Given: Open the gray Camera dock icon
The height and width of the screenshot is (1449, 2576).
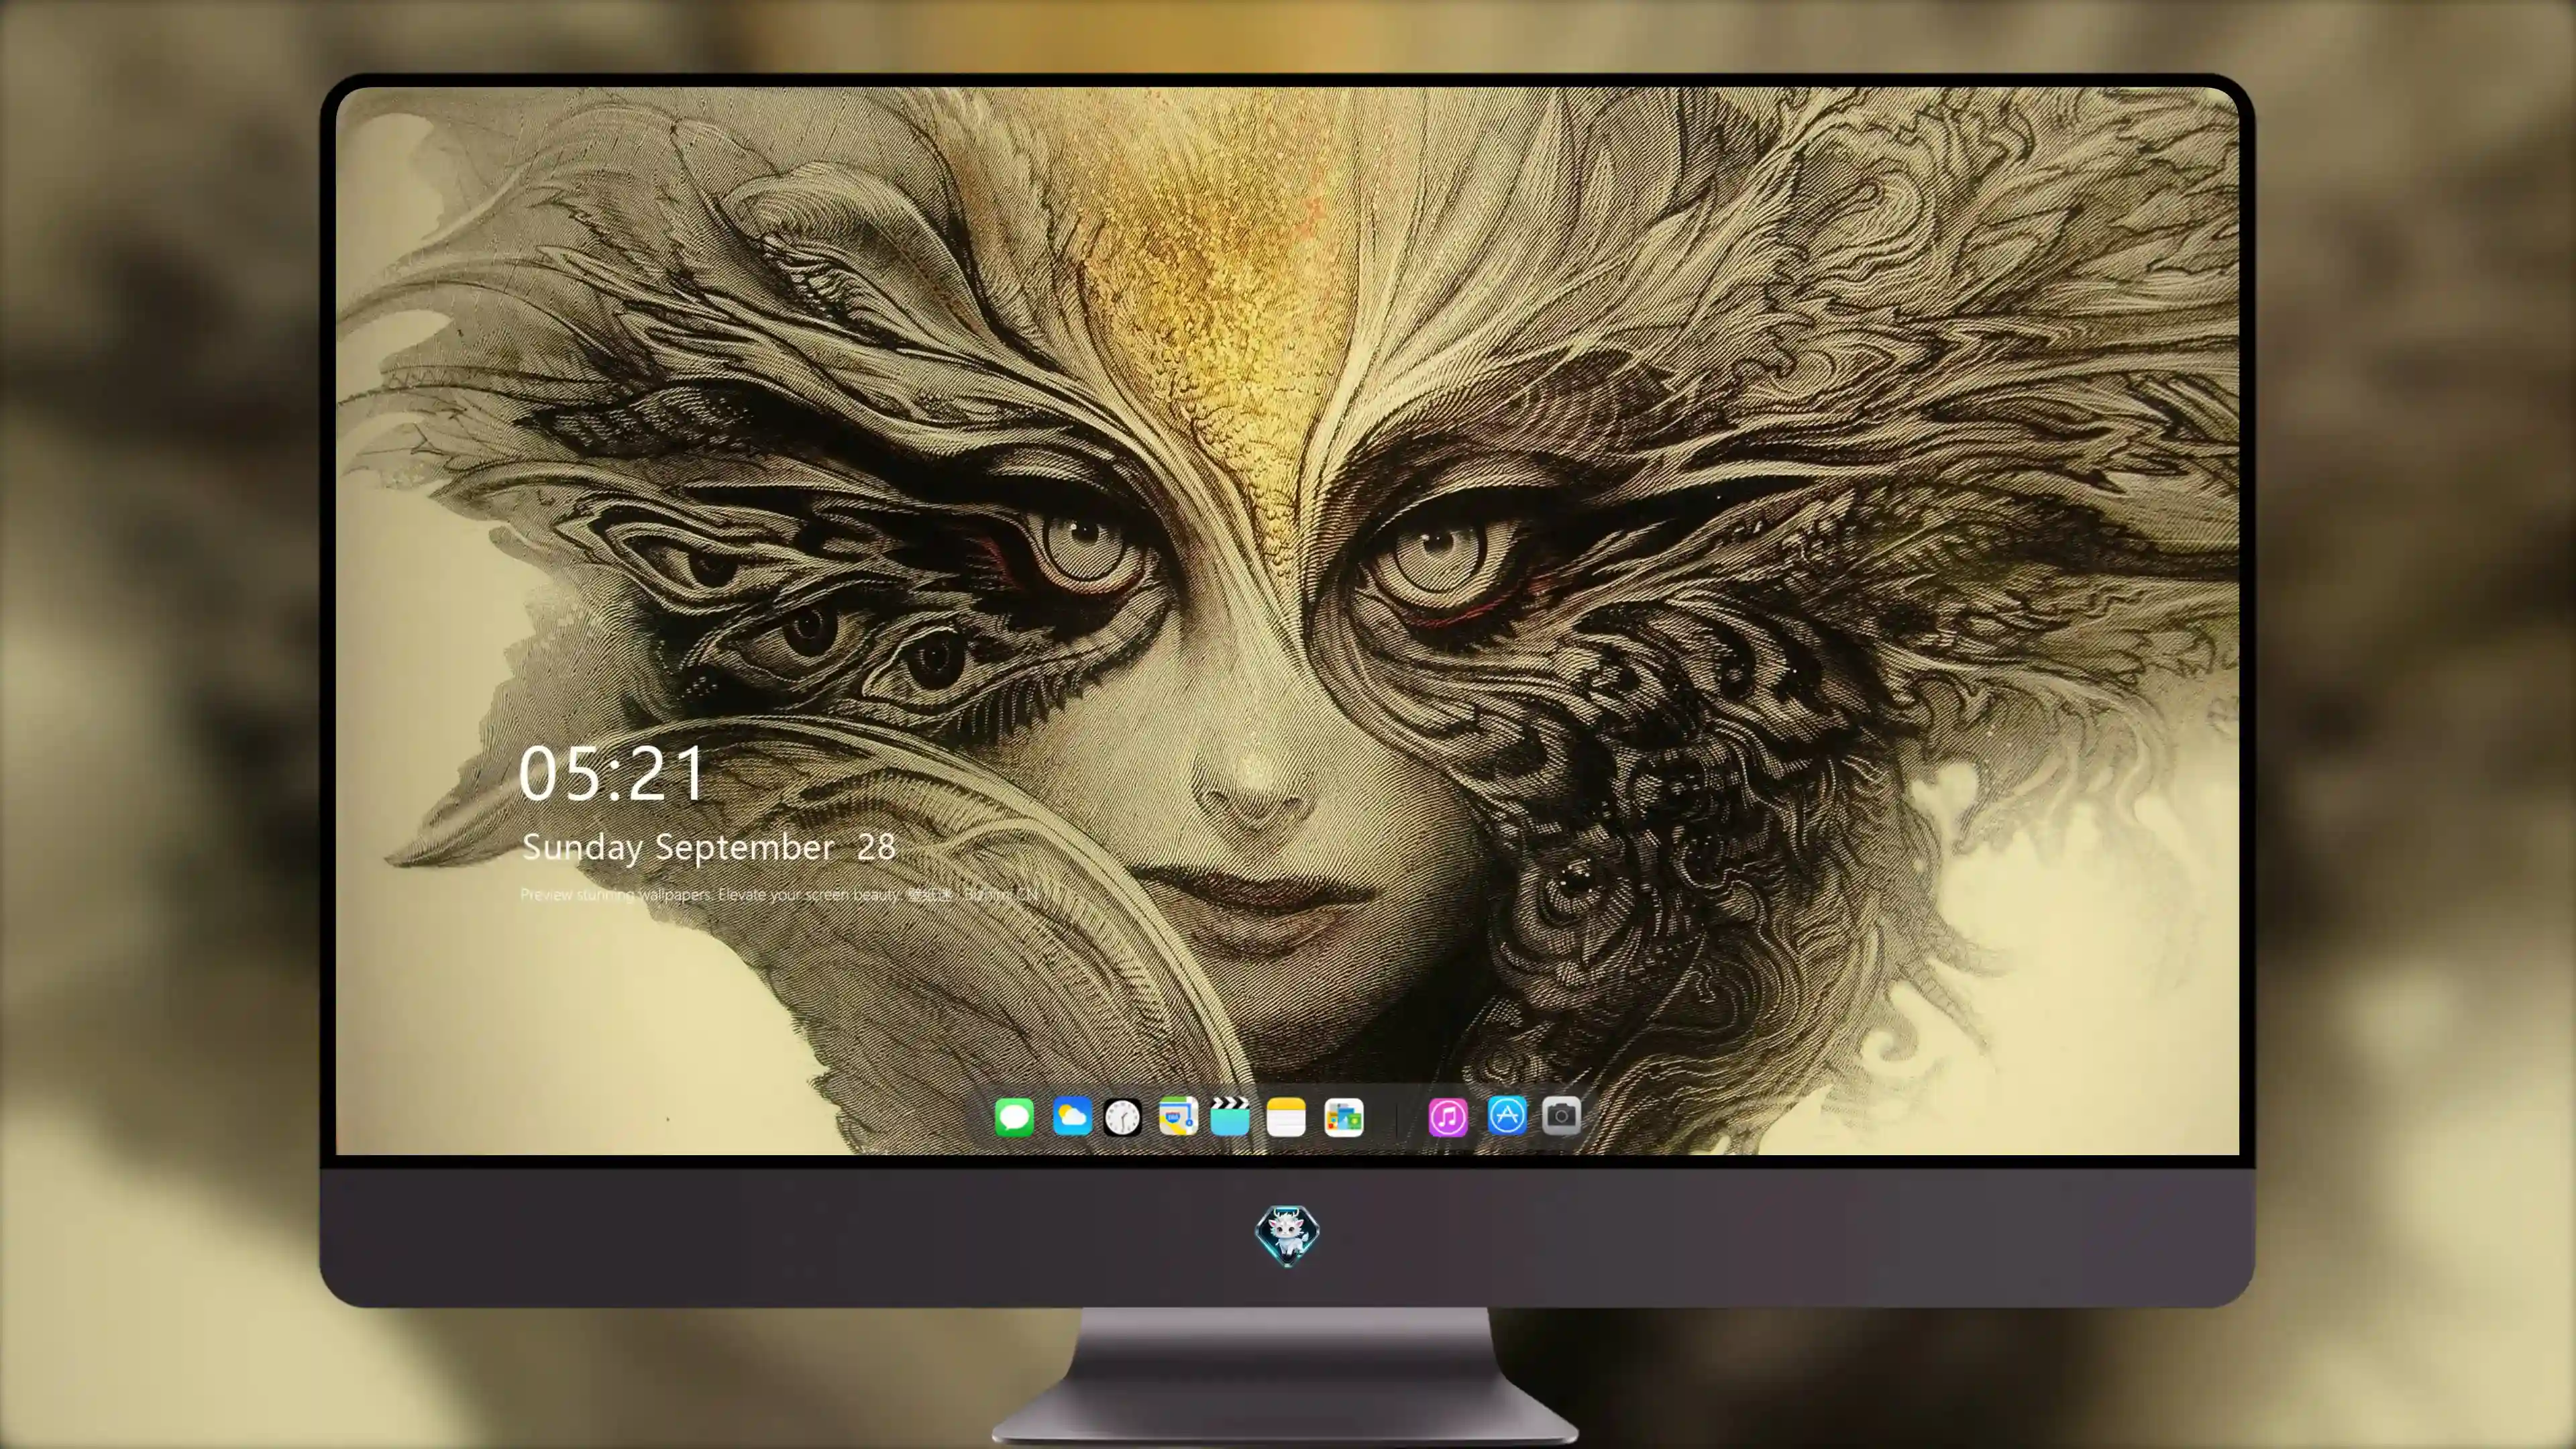Looking at the screenshot, I should click(1561, 1116).
